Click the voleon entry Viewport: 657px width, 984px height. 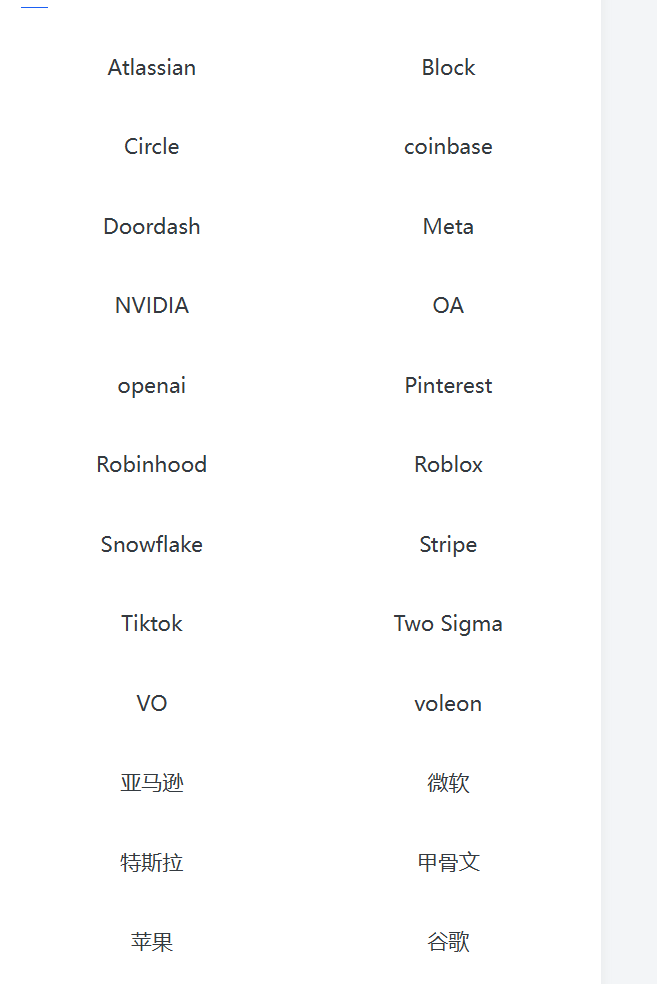tap(448, 704)
